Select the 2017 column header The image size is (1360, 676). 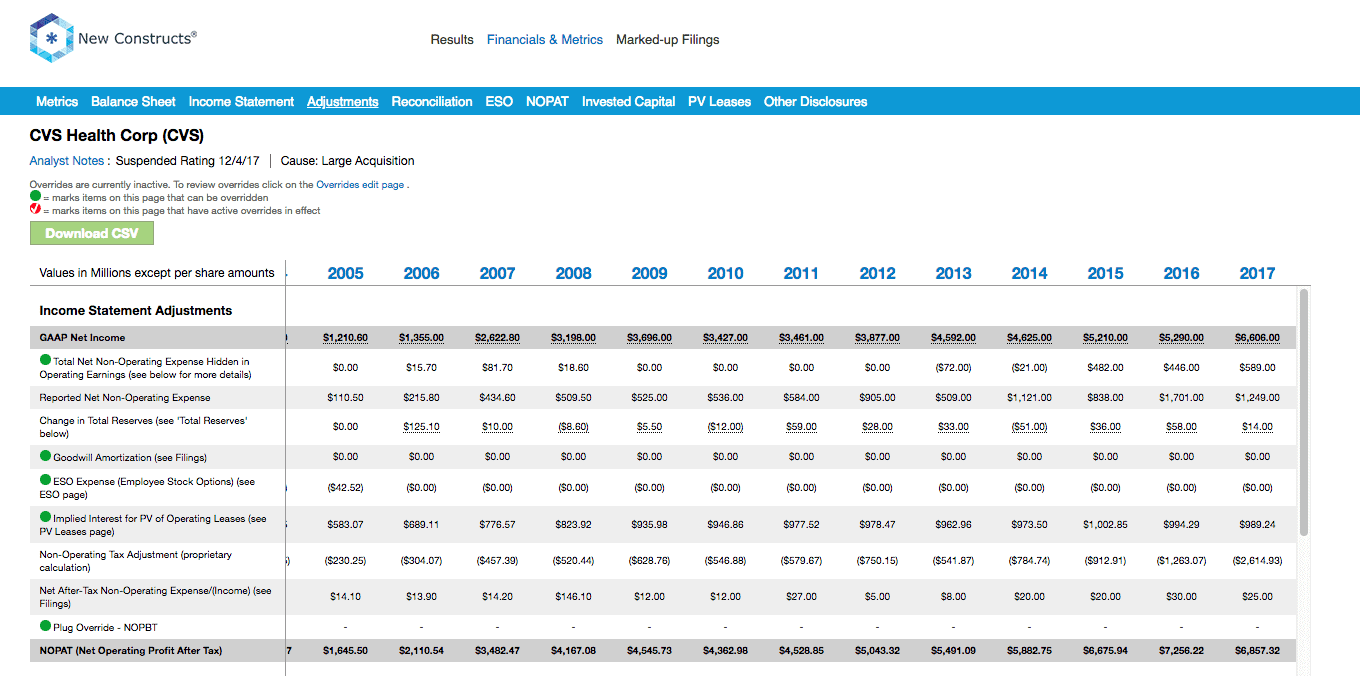tap(1258, 273)
